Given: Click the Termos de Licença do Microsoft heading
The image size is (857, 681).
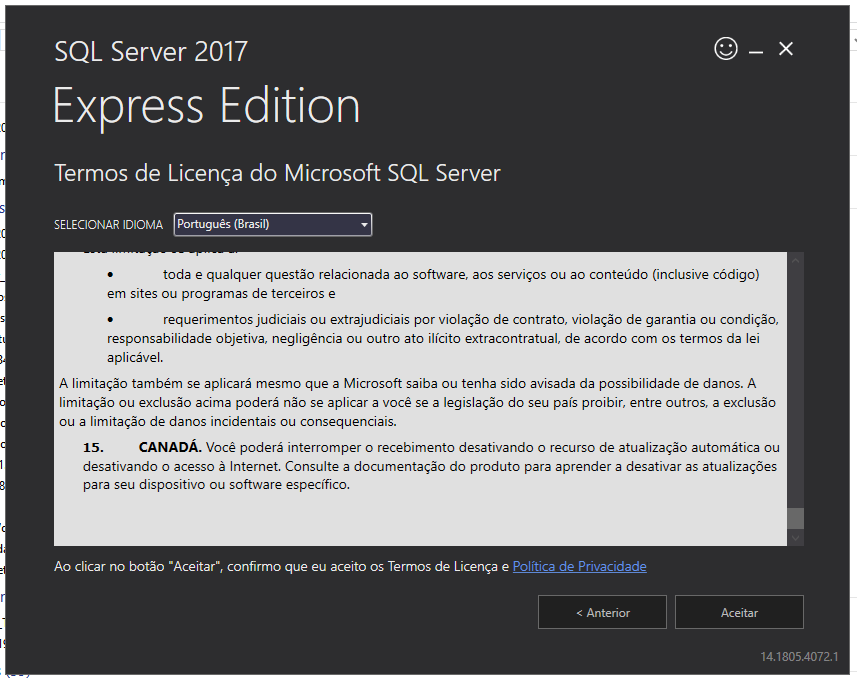Looking at the screenshot, I should click(277, 172).
